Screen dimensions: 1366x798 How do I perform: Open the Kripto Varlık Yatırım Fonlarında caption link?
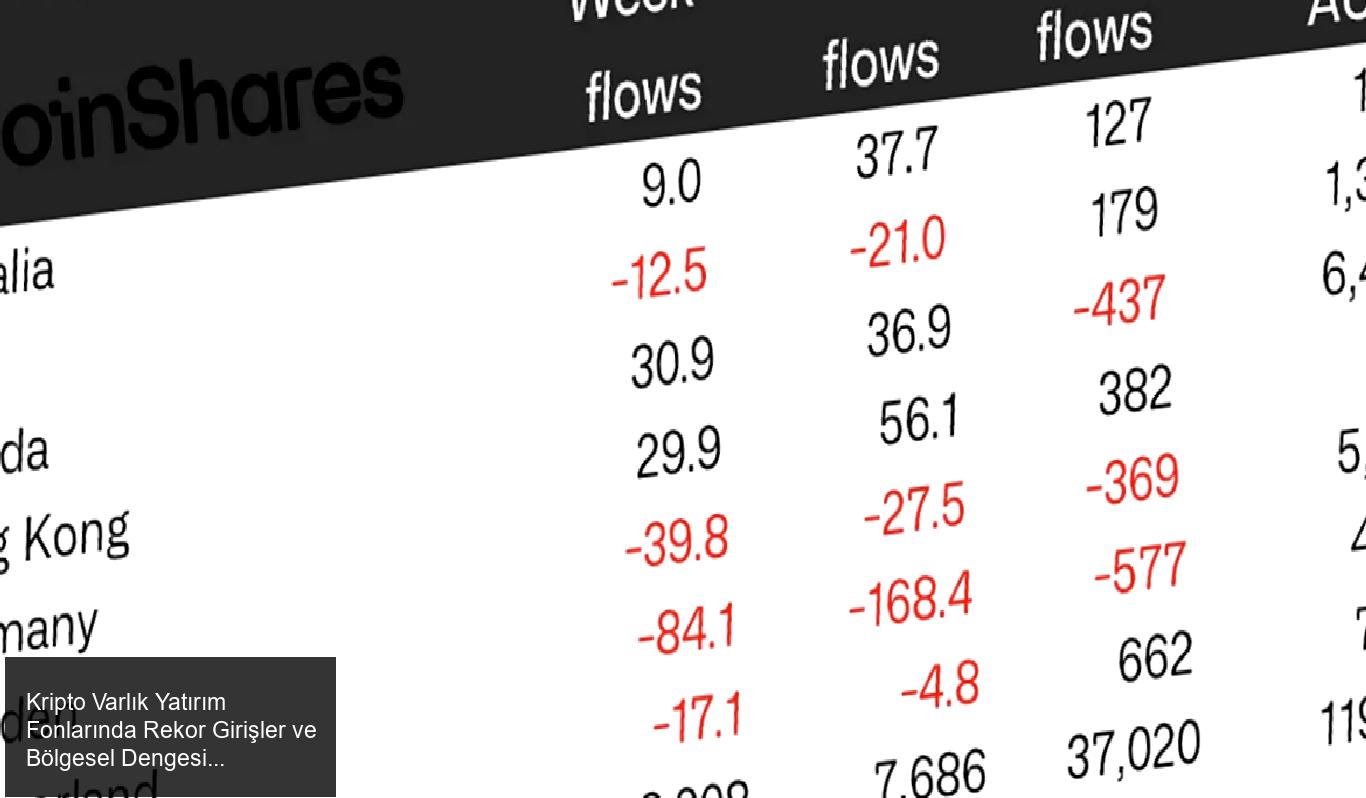point(171,730)
